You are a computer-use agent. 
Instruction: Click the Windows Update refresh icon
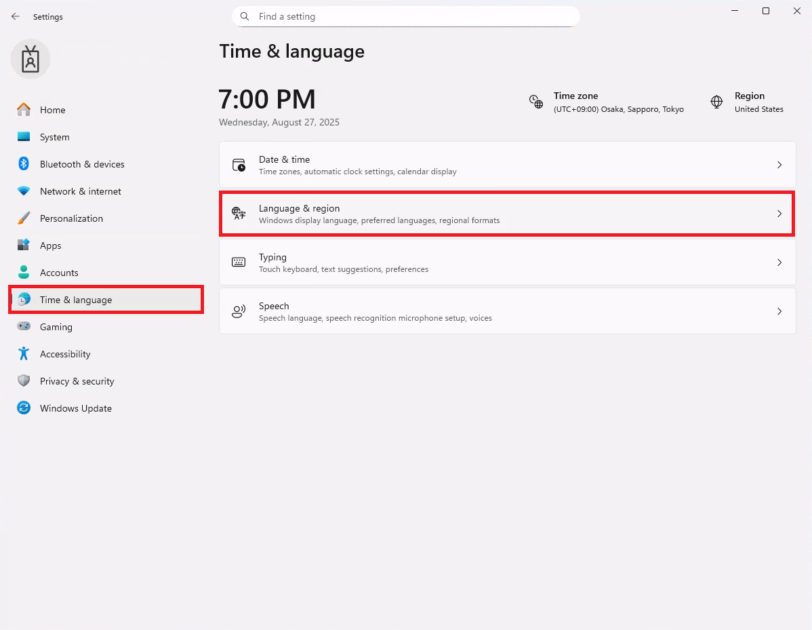coord(24,408)
